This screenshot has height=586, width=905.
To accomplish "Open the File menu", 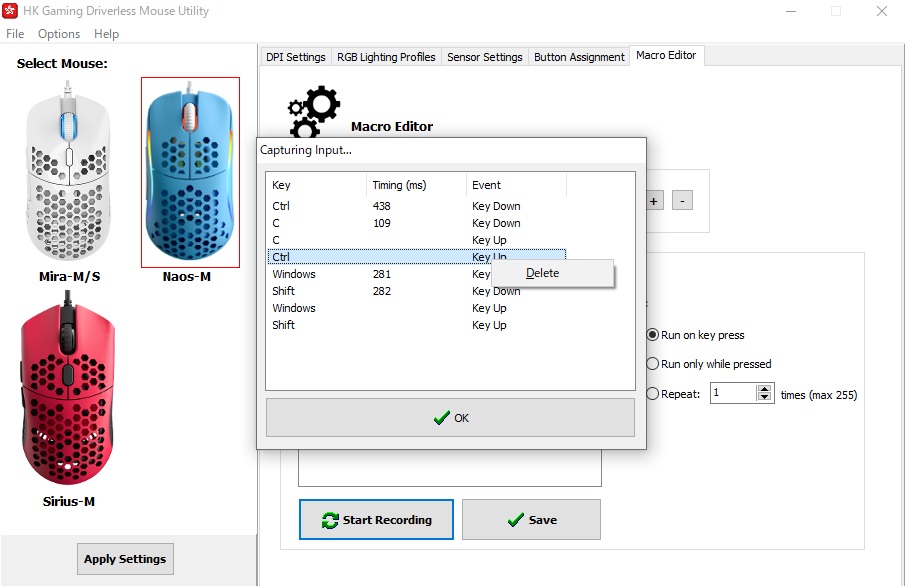I will (15, 34).
